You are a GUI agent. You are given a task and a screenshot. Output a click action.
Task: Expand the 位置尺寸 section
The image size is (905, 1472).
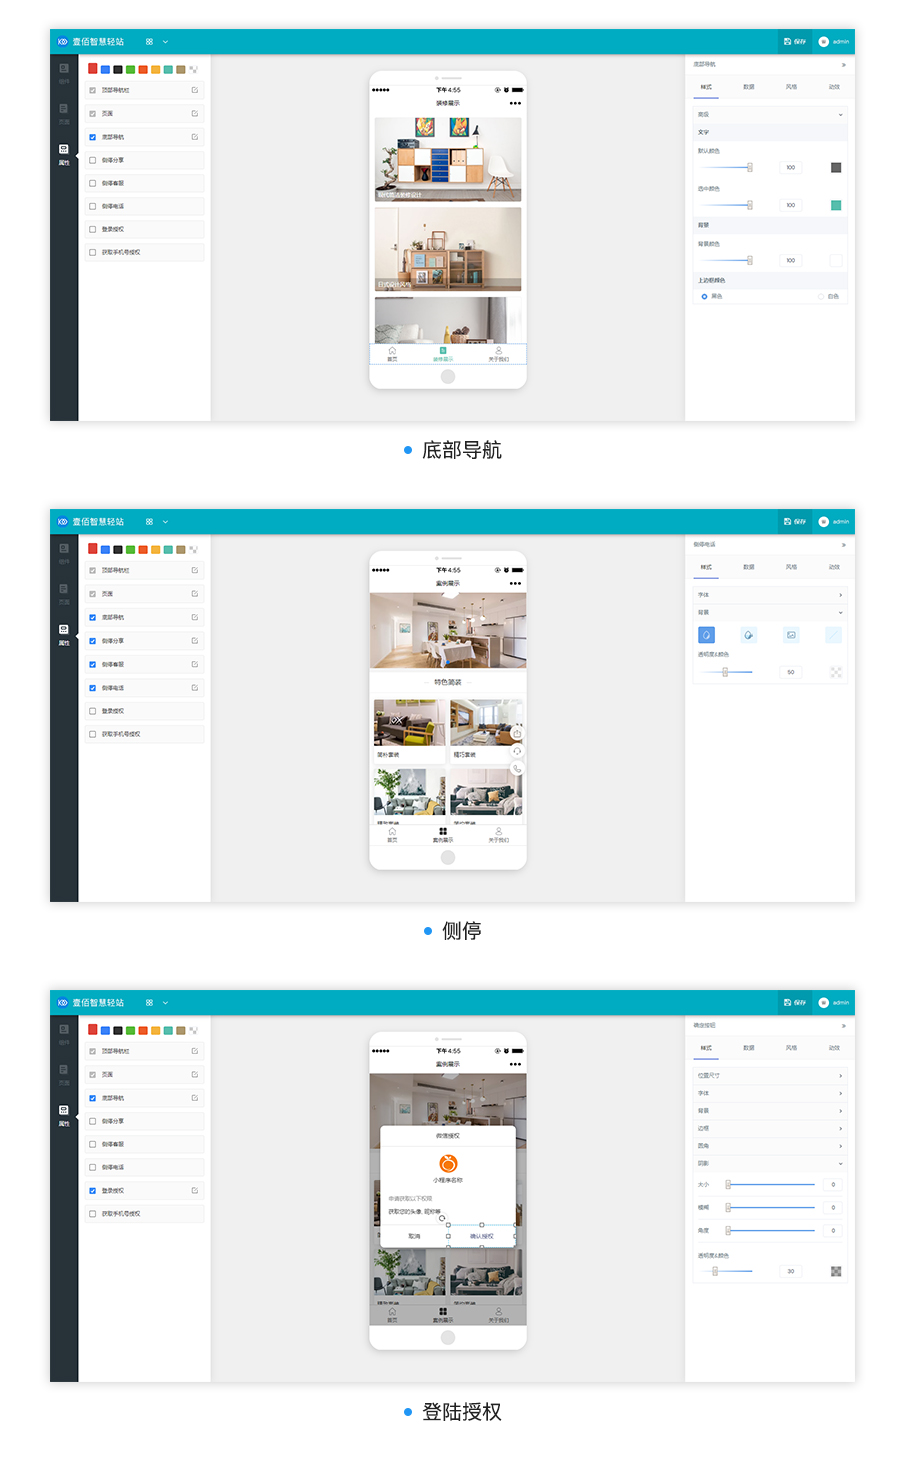pos(770,1075)
